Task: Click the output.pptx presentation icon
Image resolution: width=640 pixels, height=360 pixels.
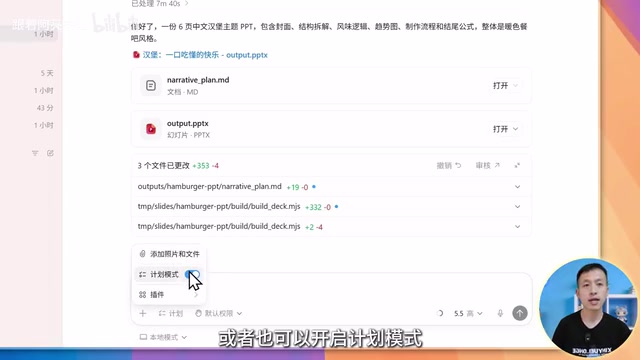Action: pyautogui.click(x=151, y=129)
